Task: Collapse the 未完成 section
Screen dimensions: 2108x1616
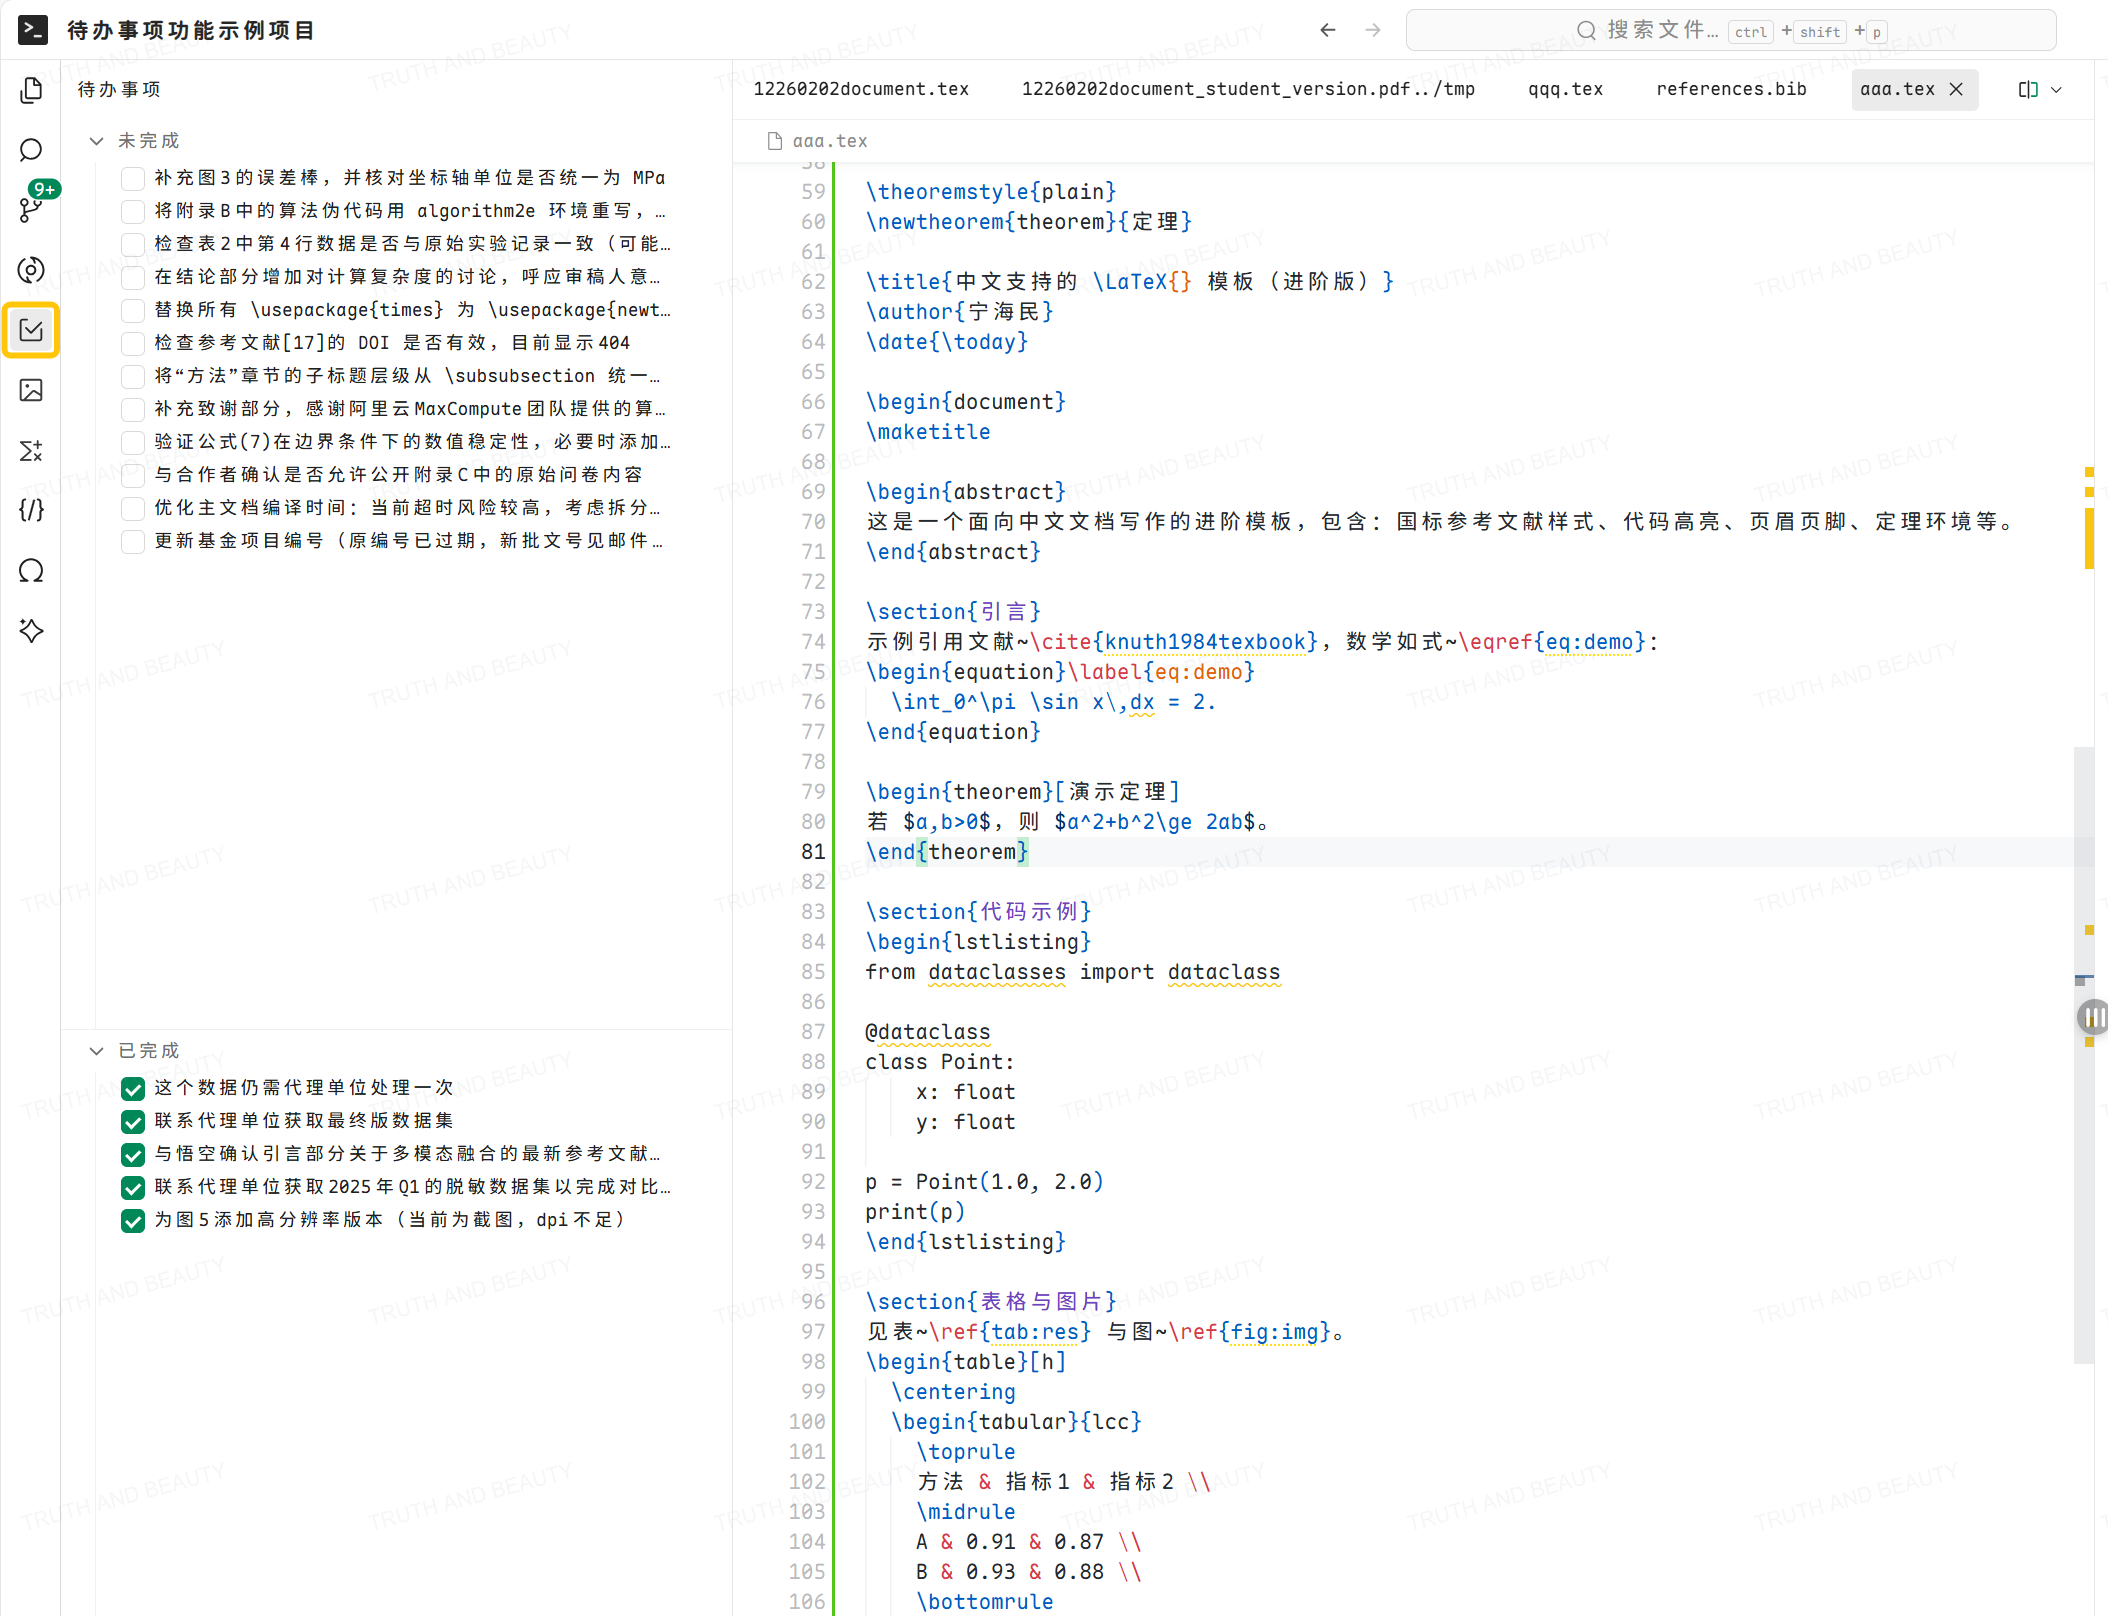Action: (96, 141)
